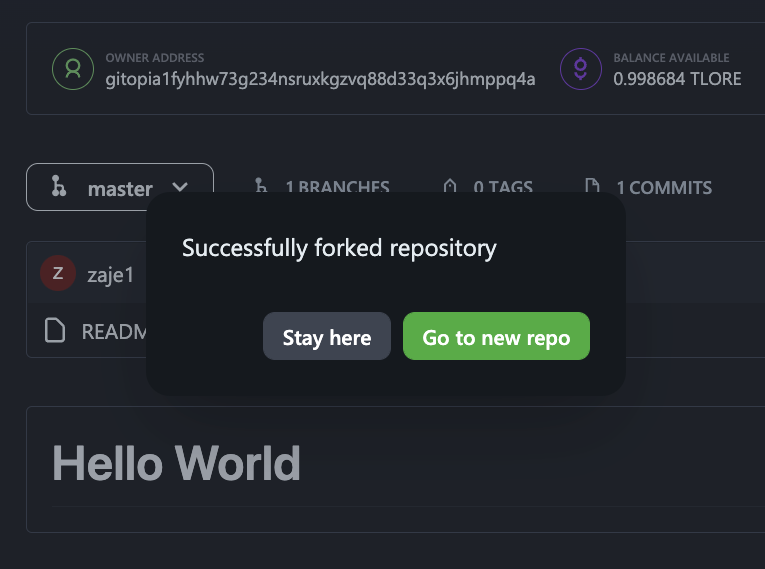Click the purple balance token icon

[x=580, y=69]
